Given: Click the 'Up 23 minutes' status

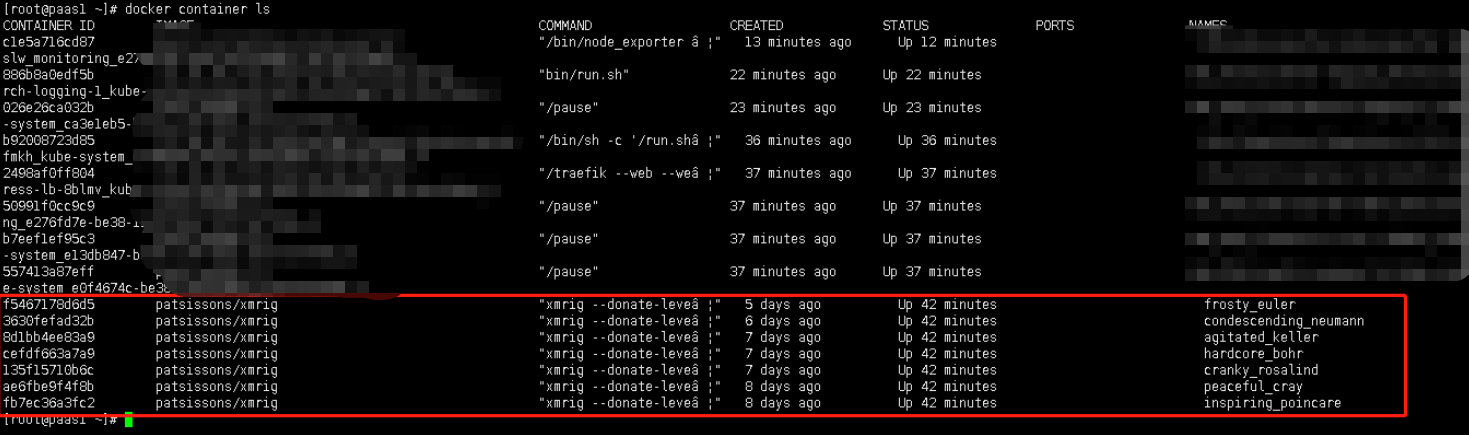Looking at the screenshot, I should [x=932, y=108].
